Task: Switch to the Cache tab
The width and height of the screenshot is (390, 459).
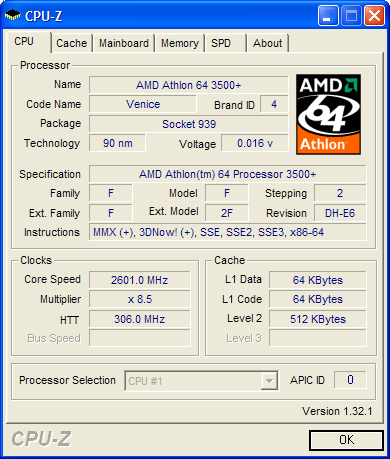Action: pyautogui.click(x=71, y=43)
